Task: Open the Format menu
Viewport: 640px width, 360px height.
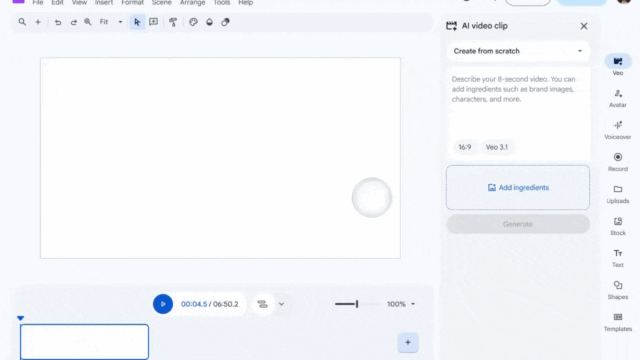Action: coord(132,2)
